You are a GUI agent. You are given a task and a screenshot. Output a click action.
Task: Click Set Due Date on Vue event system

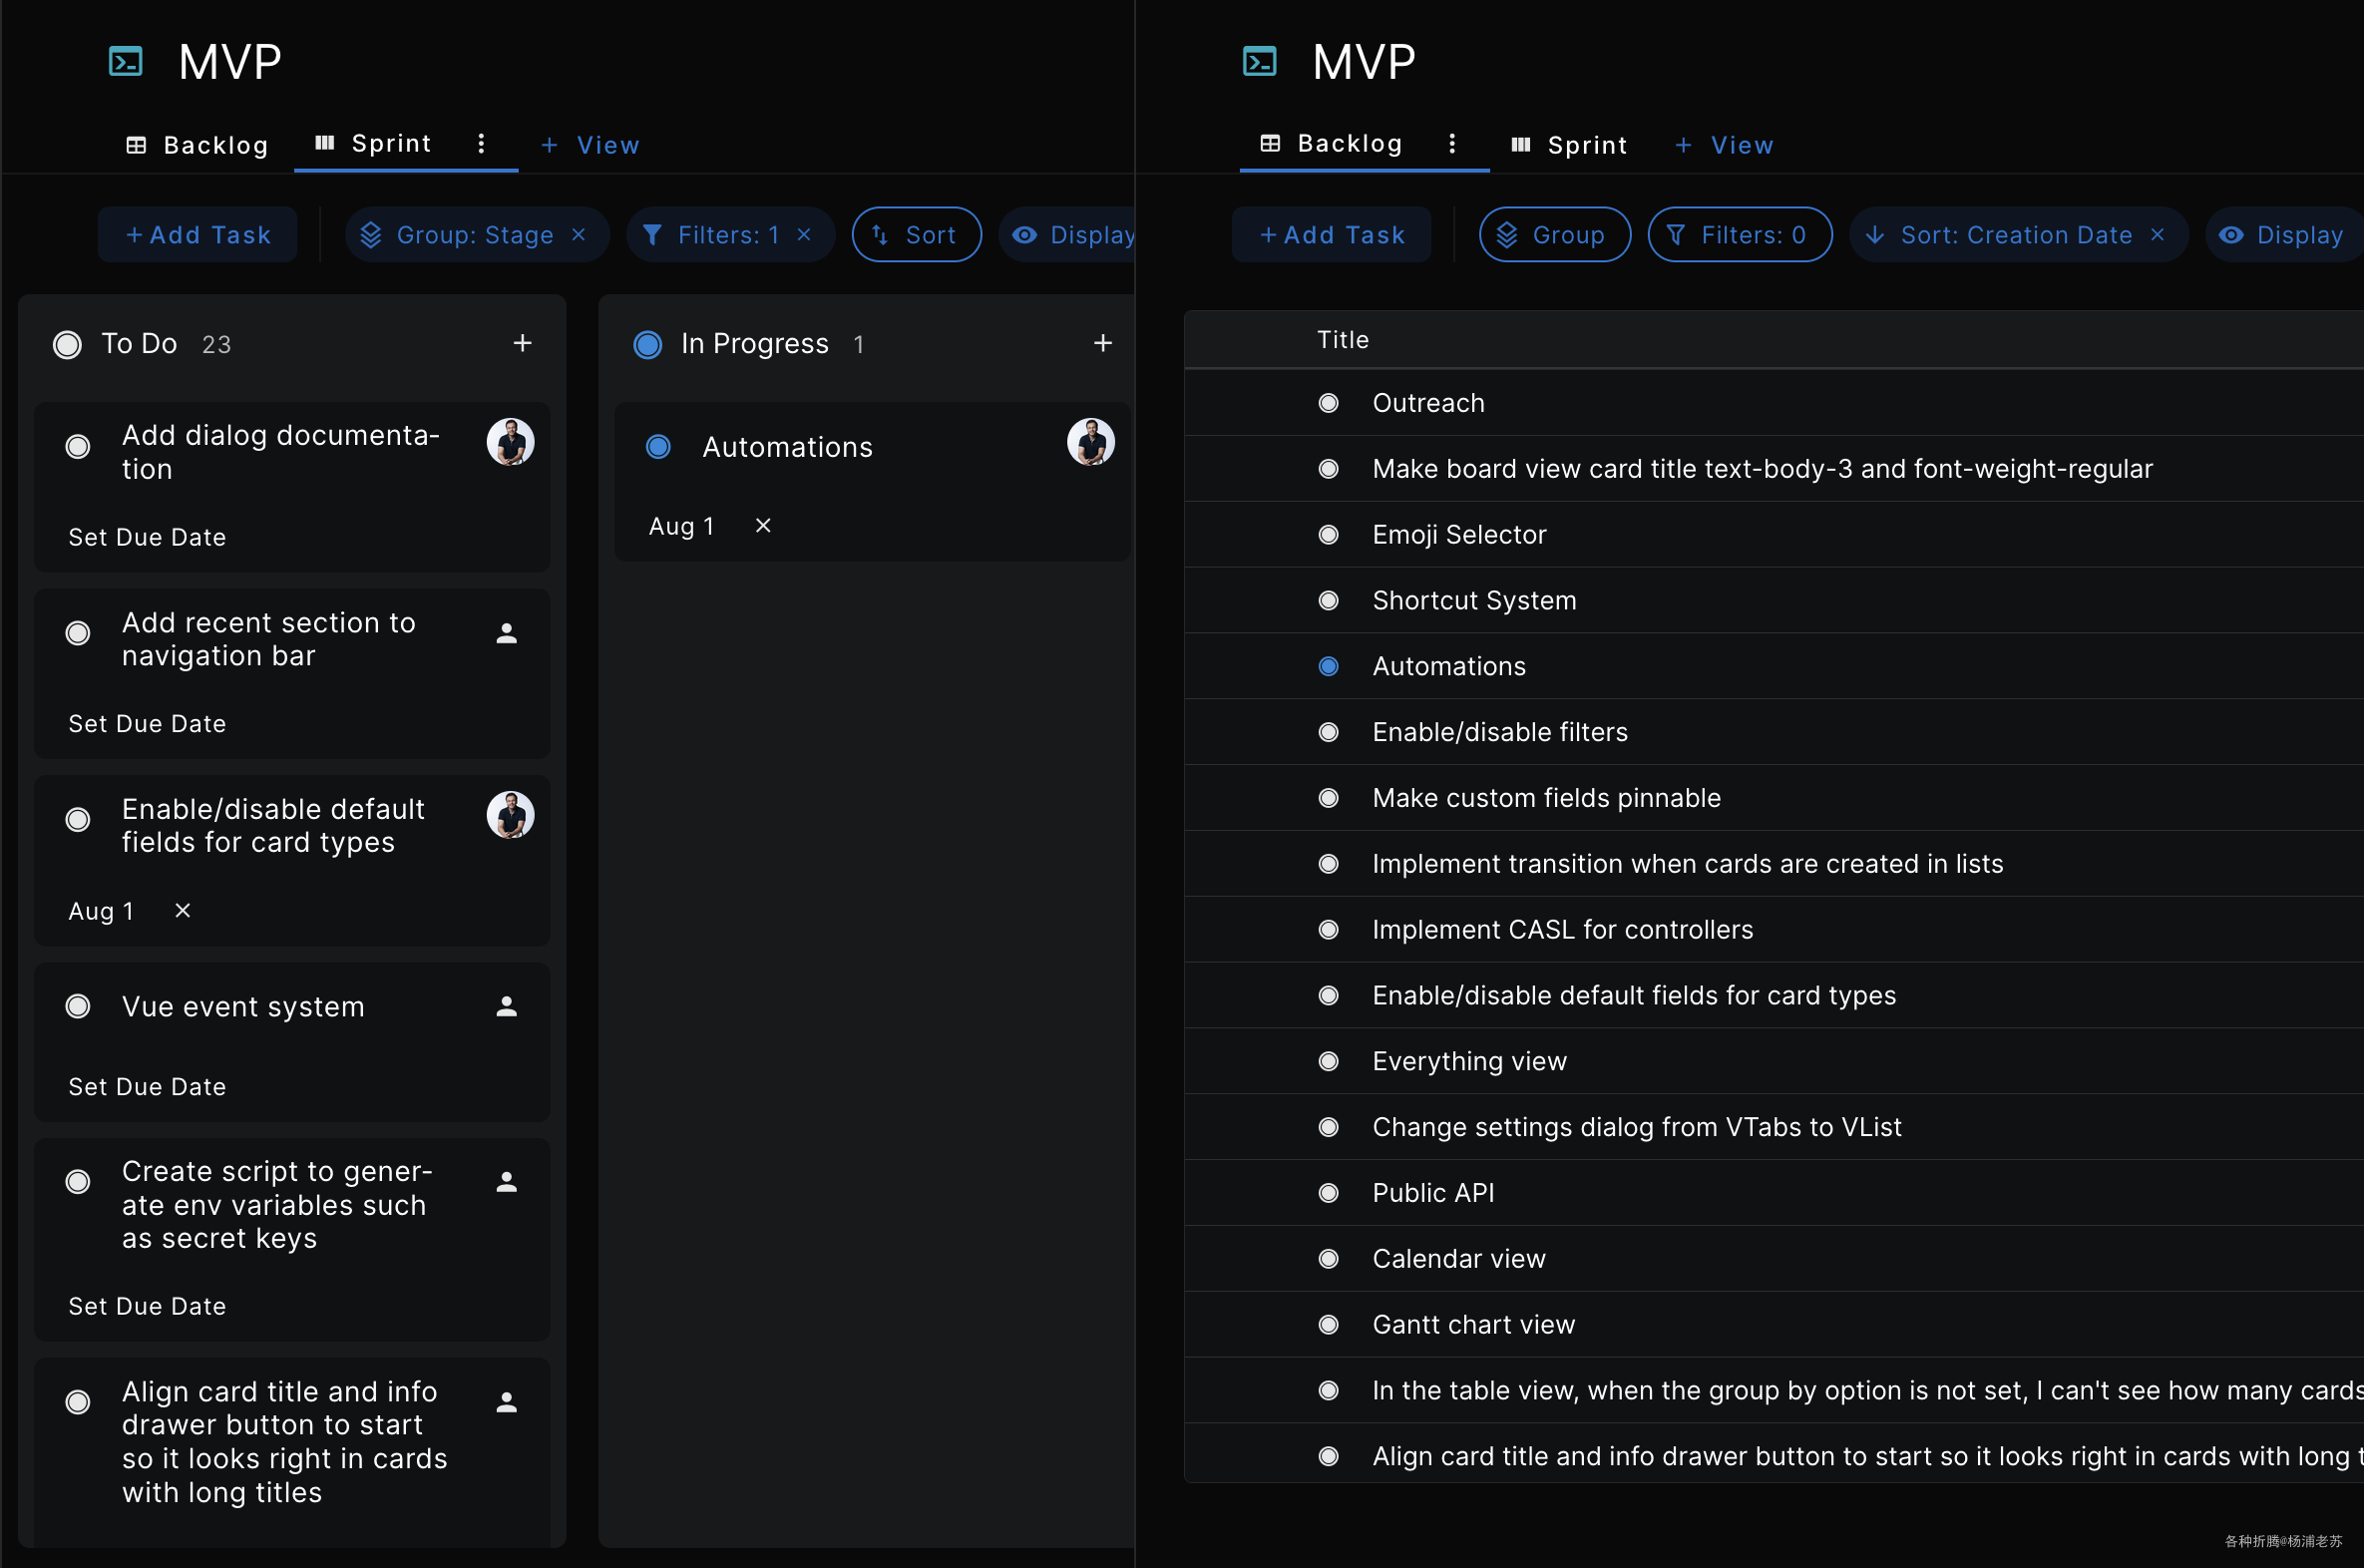147,1087
